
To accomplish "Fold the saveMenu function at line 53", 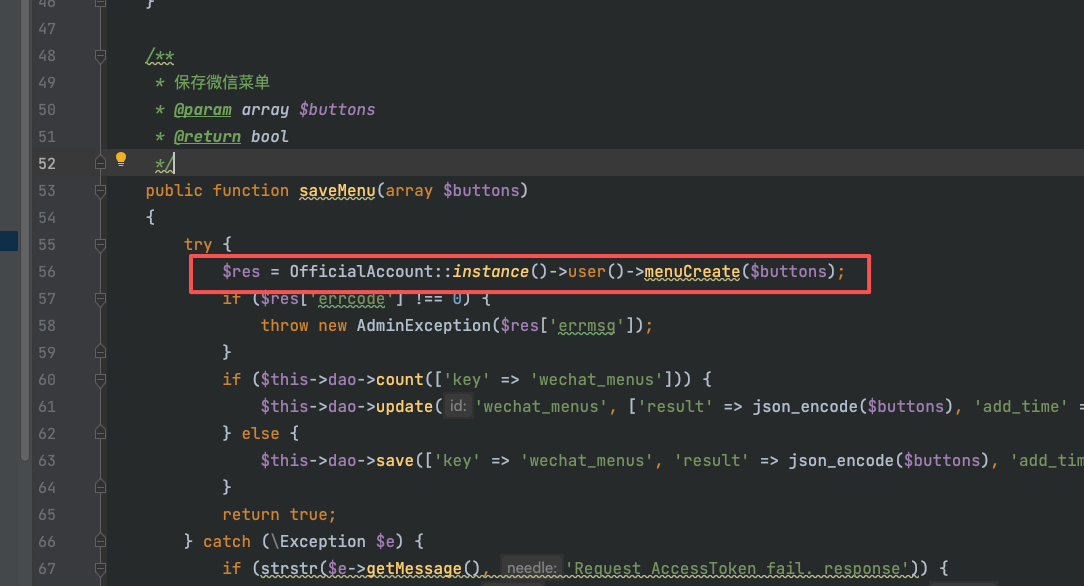I will tap(100, 191).
